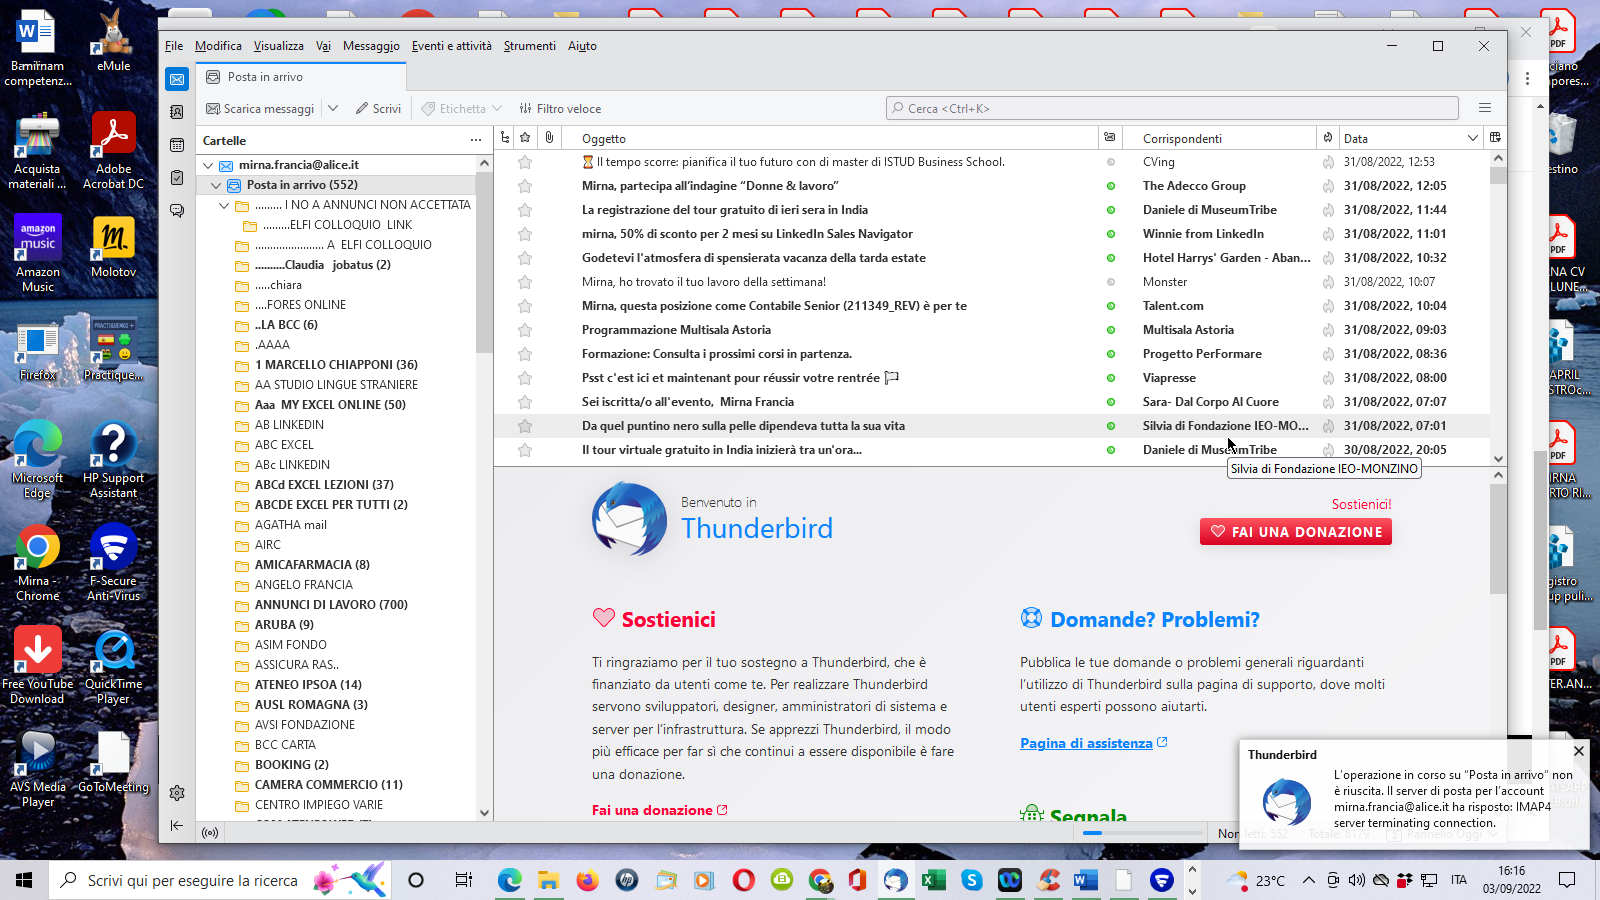Click folder pane scroll down arrow

coord(484,813)
